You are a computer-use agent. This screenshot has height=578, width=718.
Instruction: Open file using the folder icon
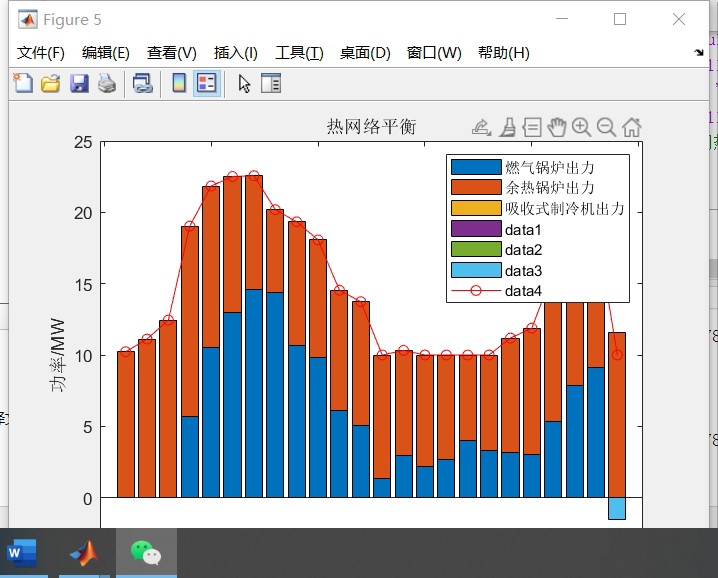50,84
